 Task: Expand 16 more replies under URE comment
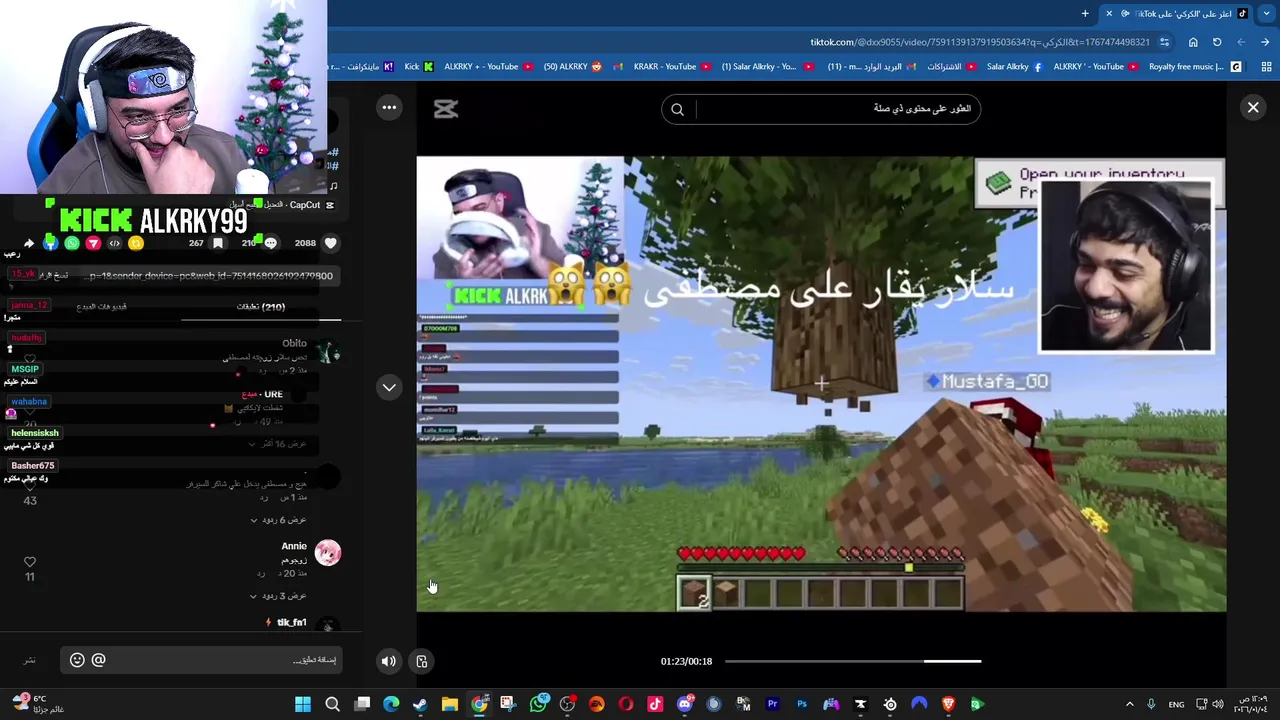[x=280, y=443]
